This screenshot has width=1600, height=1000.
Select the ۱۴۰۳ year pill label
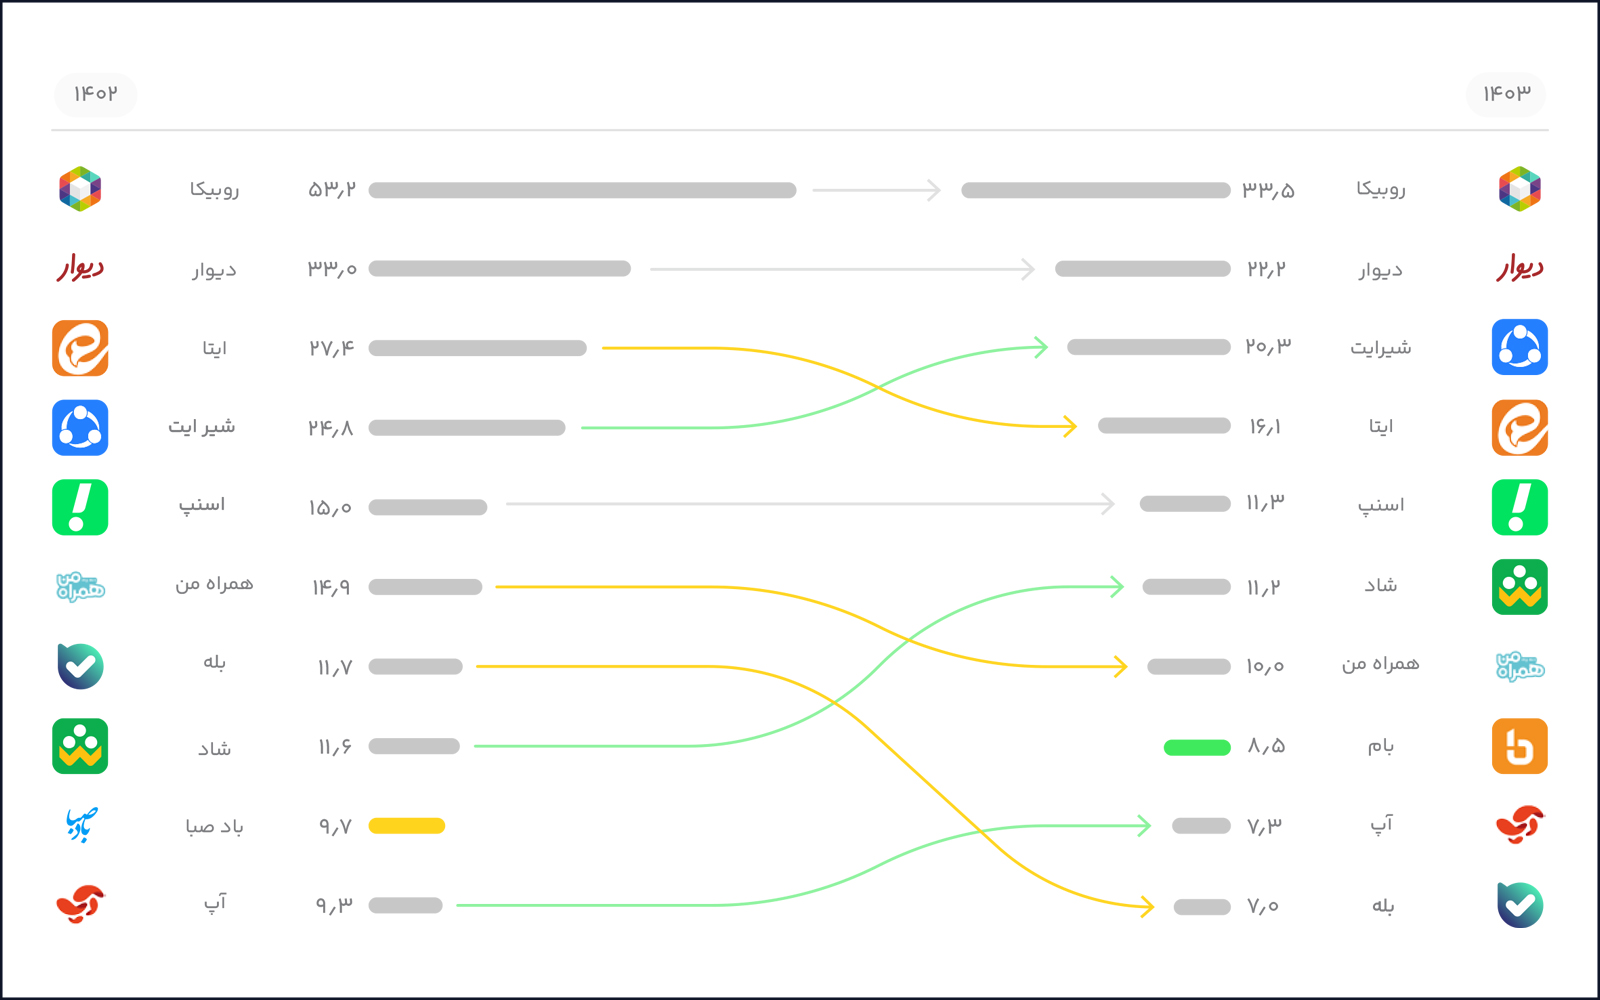1506,94
